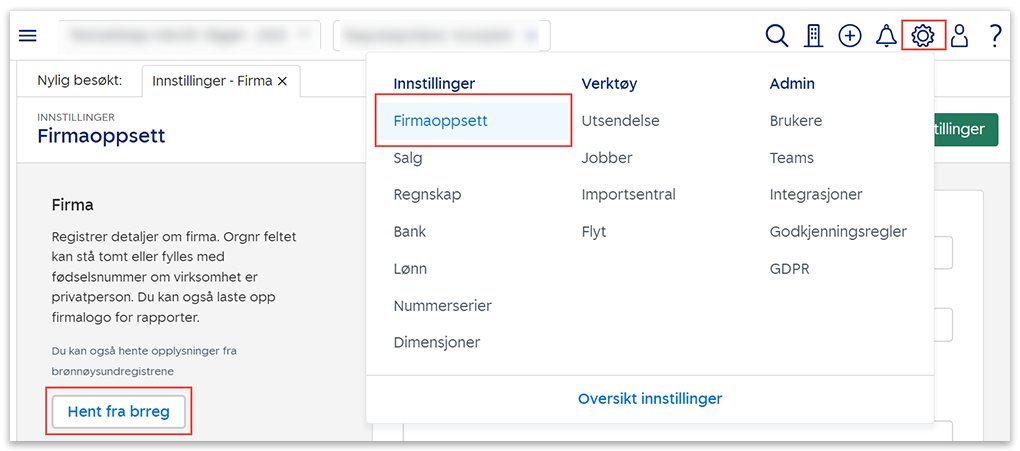Click the search magnifier icon
Screen dimensions: 1020x451
tap(777, 36)
